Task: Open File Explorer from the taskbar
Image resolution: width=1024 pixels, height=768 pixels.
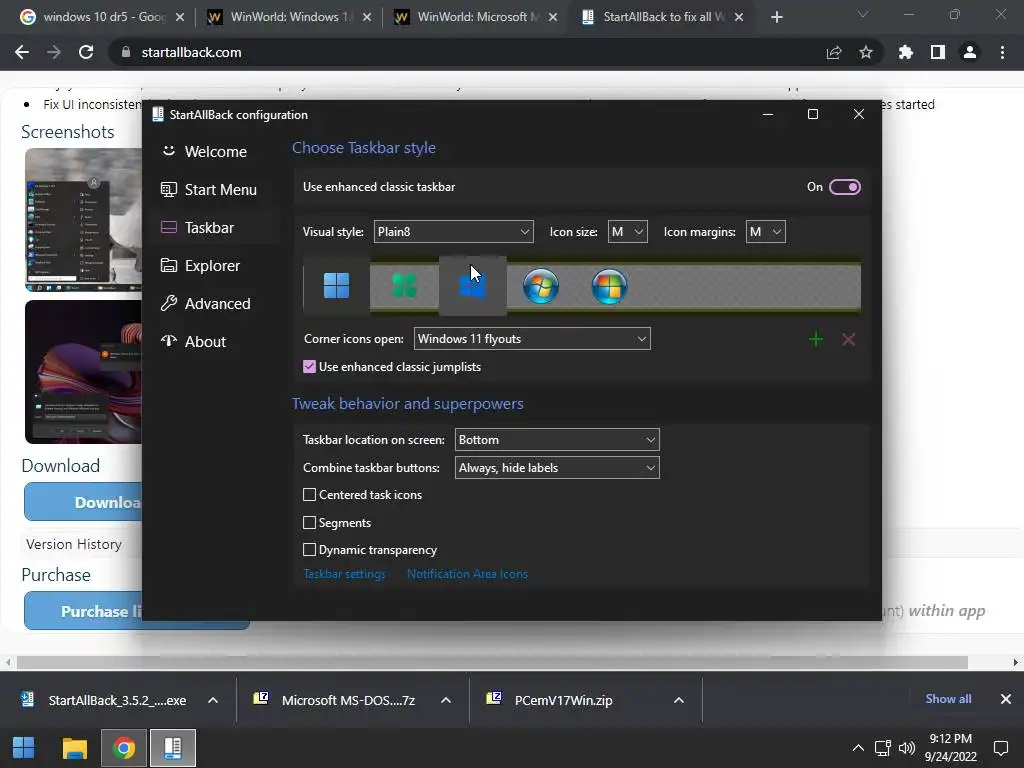Action: 74,748
